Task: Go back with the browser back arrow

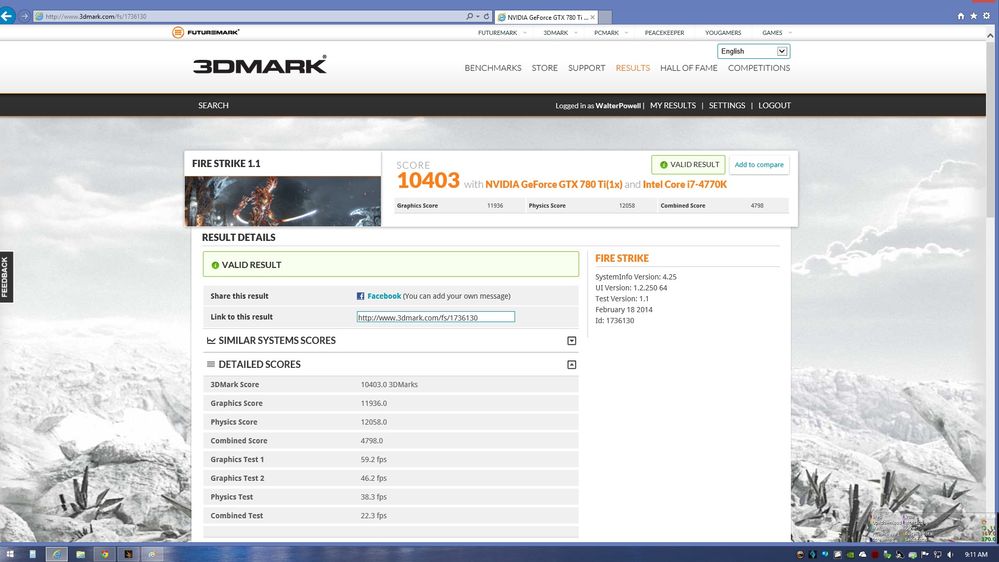Action: (7, 16)
